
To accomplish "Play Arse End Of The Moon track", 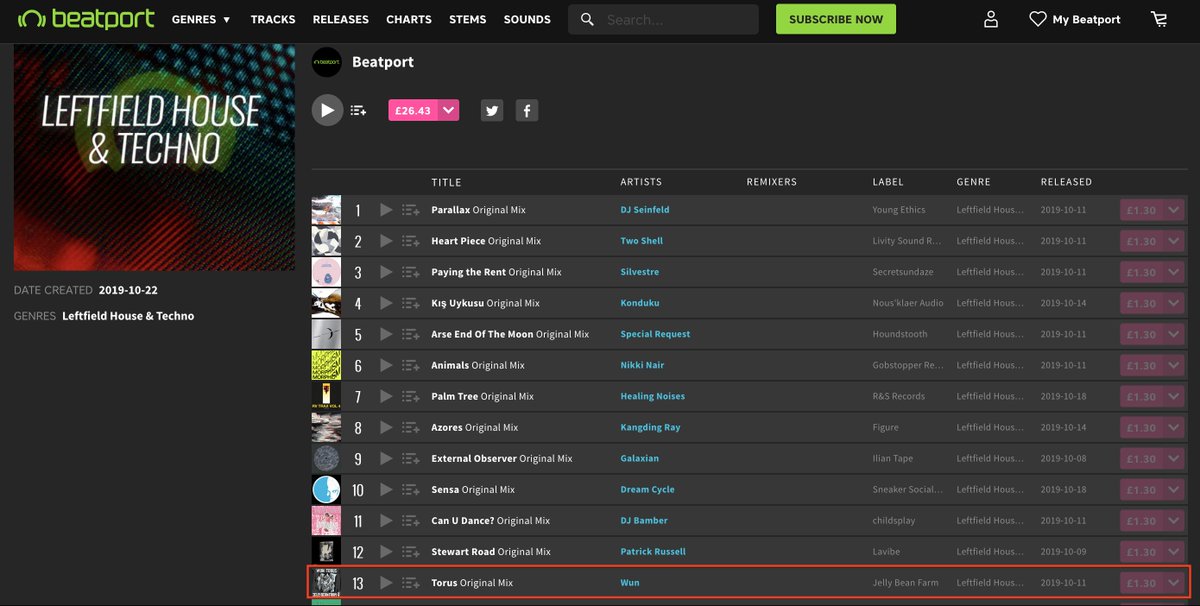I will click(x=386, y=334).
